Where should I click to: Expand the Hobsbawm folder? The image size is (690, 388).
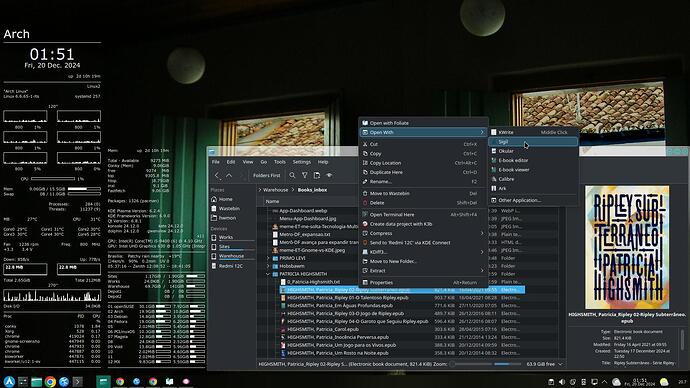tap(268, 266)
